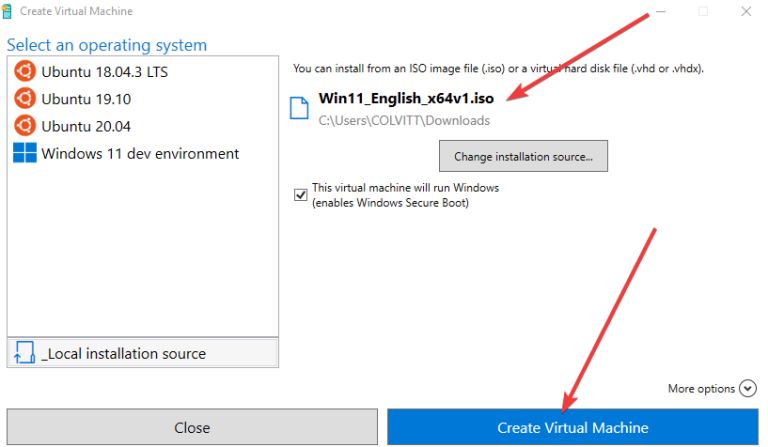Click the Create Virtual Machine button
The height and width of the screenshot is (447, 768).
573,427
